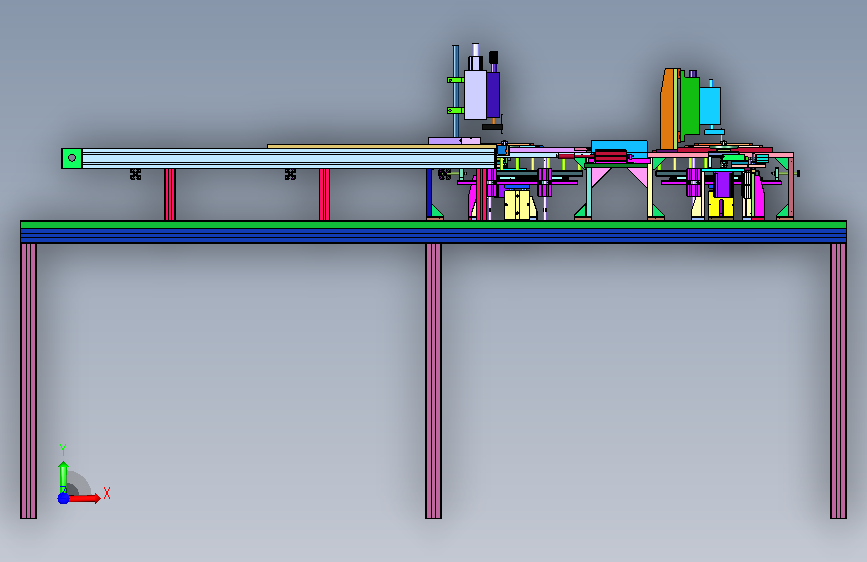The height and width of the screenshot is (562, 867).
Task: Select the green table top surface
Action: 434,225
